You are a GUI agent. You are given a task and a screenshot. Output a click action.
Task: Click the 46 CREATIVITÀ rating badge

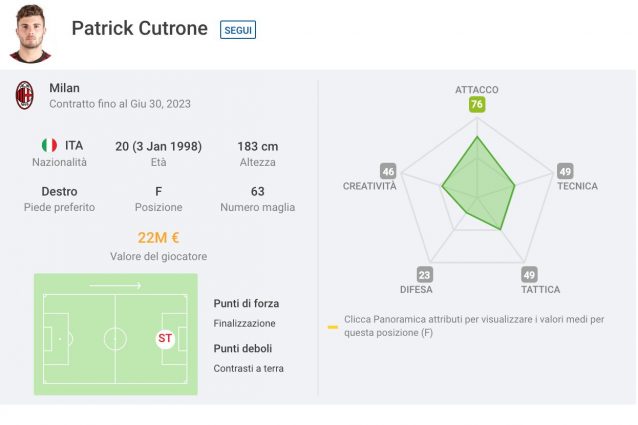coord(388,171)
